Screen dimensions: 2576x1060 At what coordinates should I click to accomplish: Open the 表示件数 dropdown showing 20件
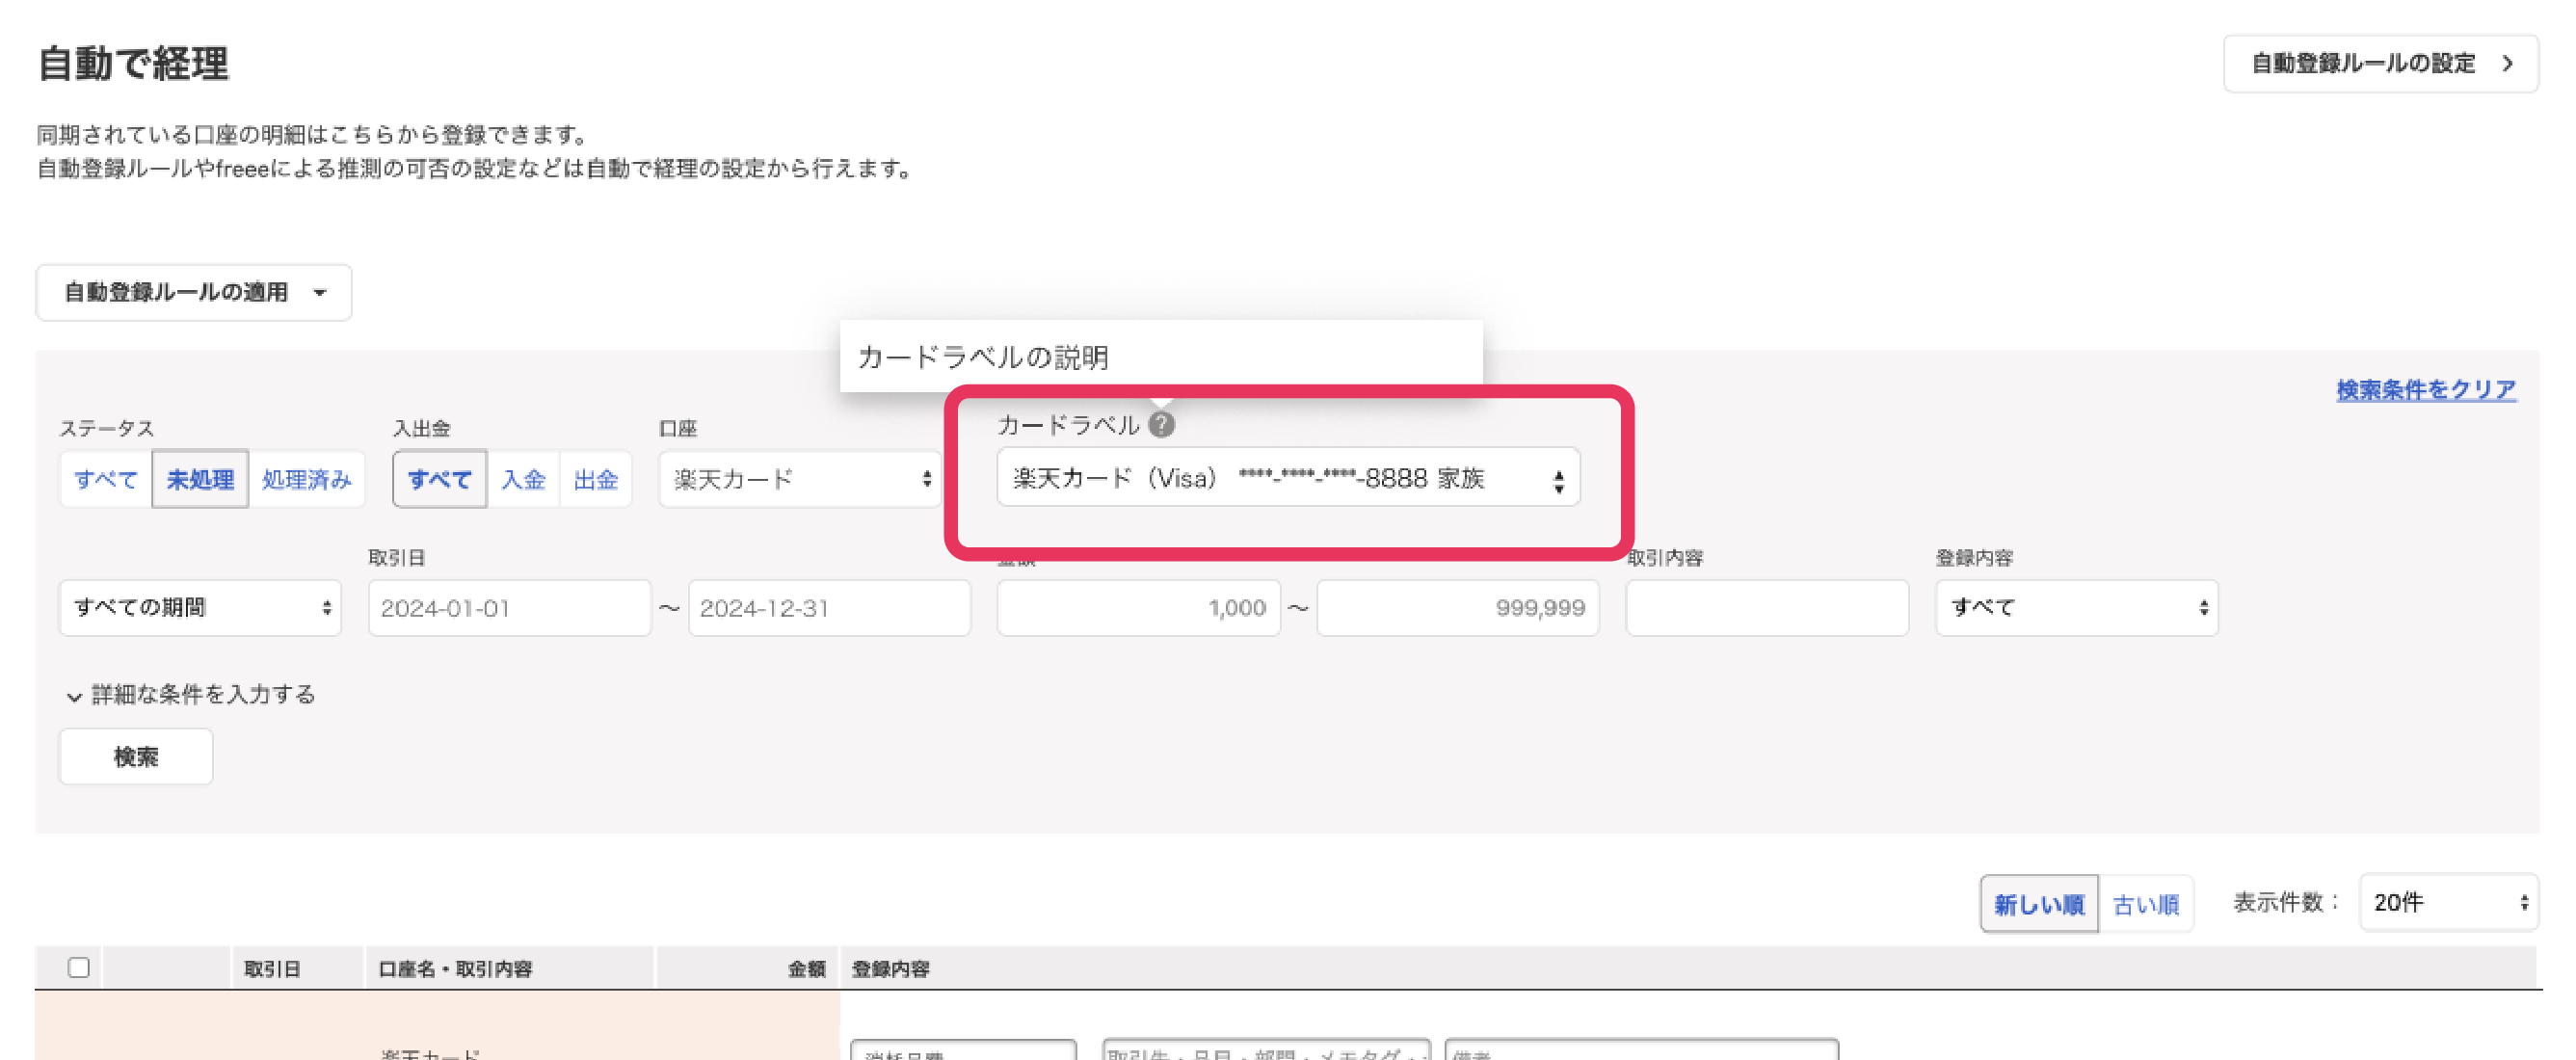(x=2448, y=903)
